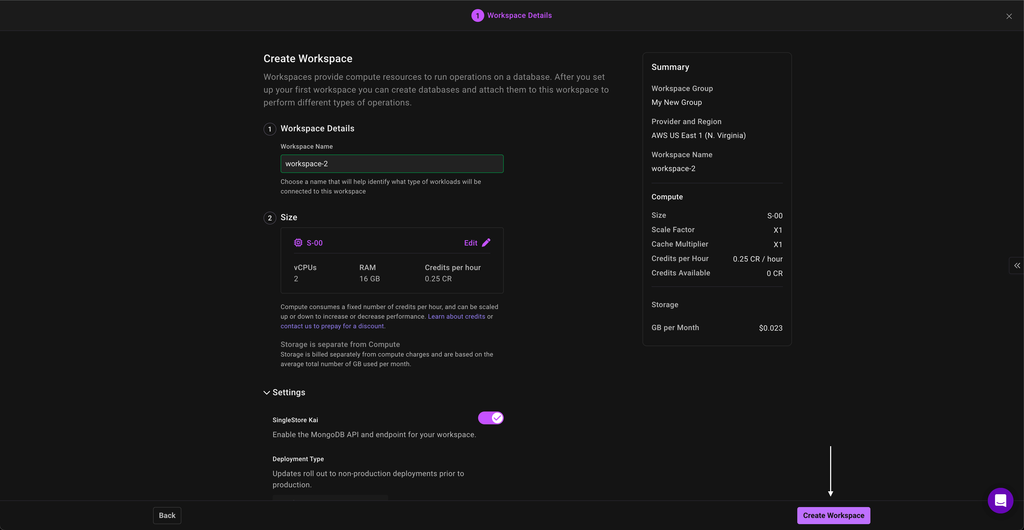Screen dimensions: 1024x530
Task: Click the '0.25 CR / hour' value
Action: point(758,258)
